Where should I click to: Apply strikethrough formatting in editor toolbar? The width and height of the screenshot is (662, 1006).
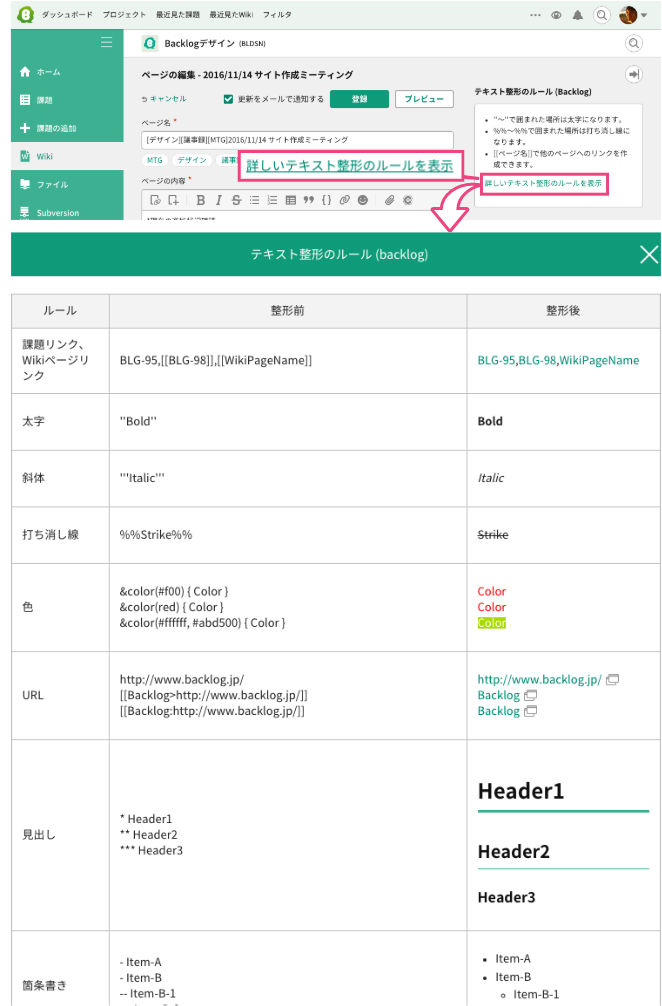click(x=236, y=200)
